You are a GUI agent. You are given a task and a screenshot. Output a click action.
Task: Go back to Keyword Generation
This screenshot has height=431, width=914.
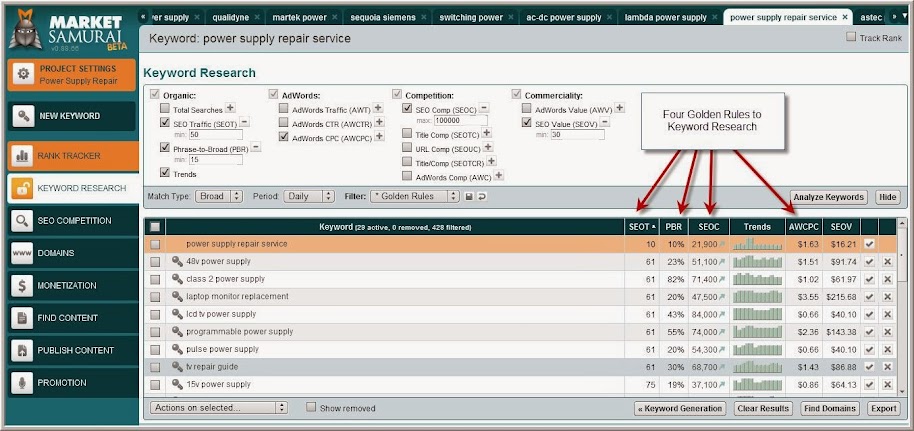[x=681, y=408]
